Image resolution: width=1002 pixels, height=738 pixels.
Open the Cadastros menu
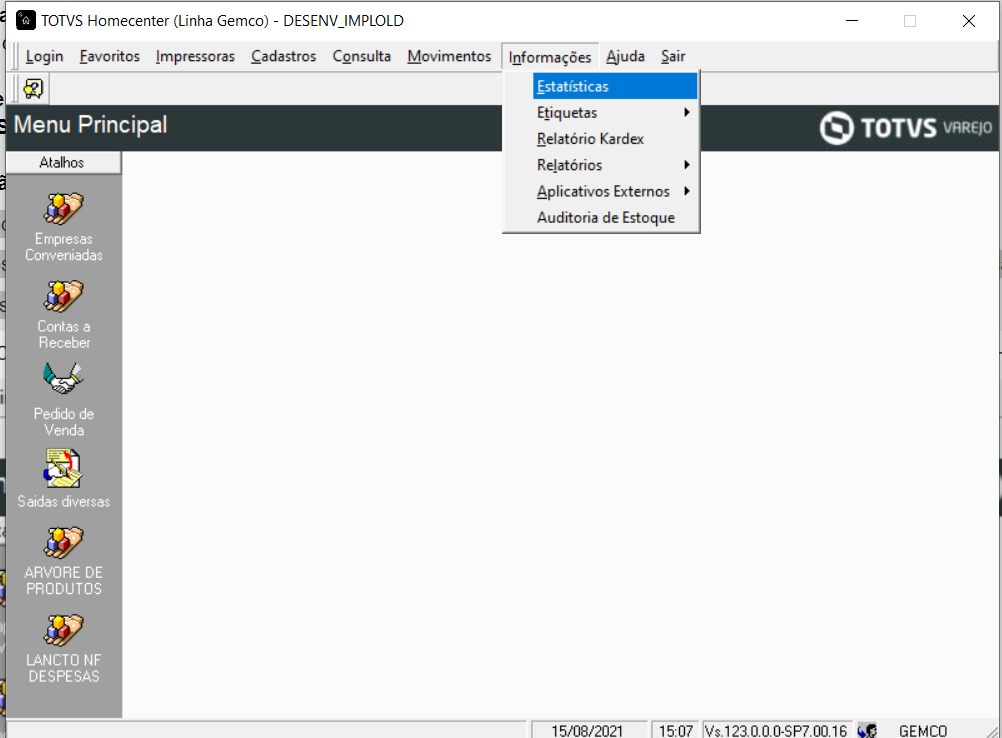pos(283,56)
